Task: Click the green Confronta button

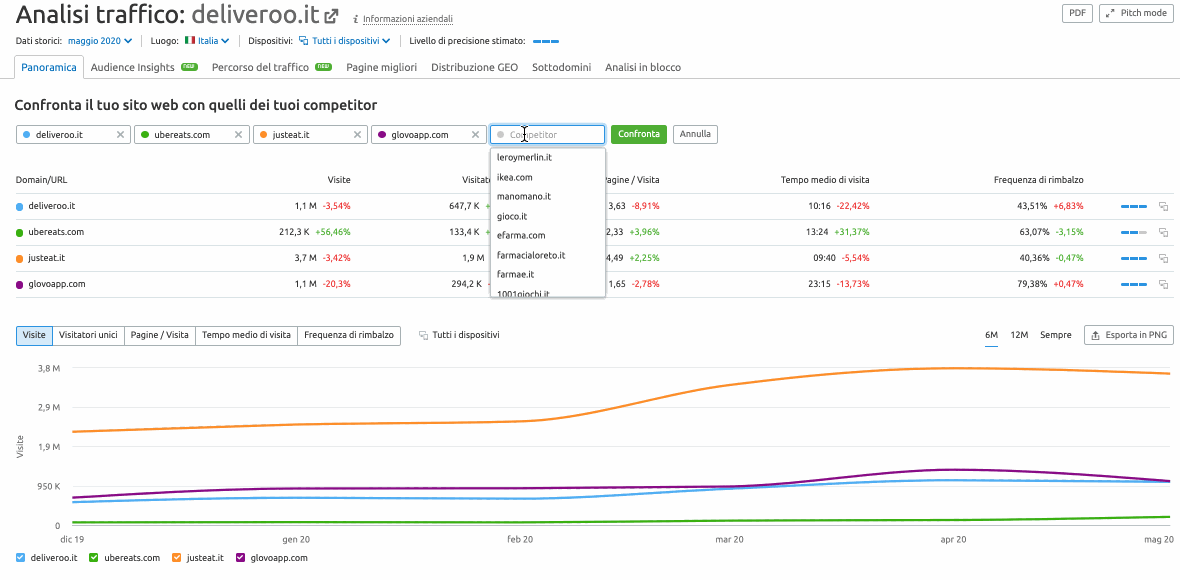Action: (x=639, y=134)
